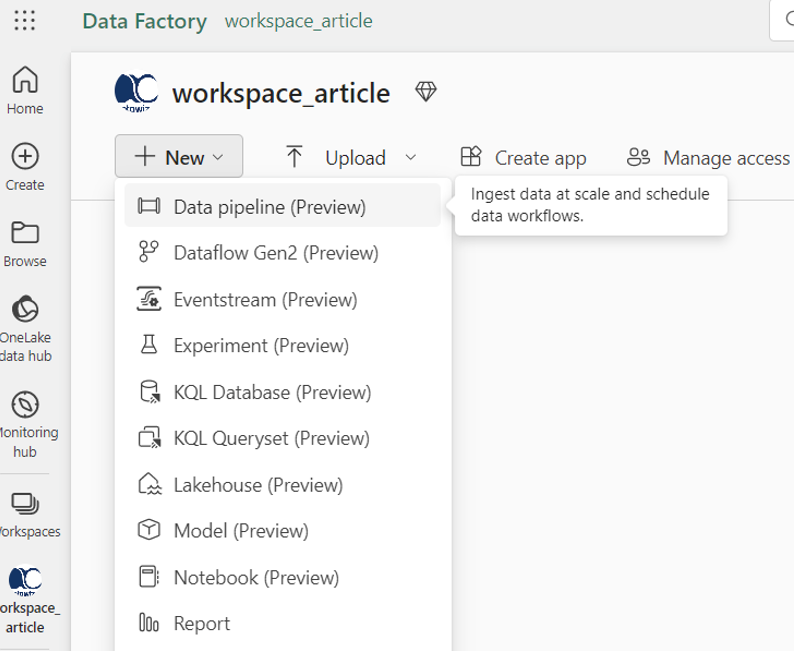The image size is (794, 651).
Task: Select Dataflow Gen2 (Preview) menu item
Action: coord(276,253)
